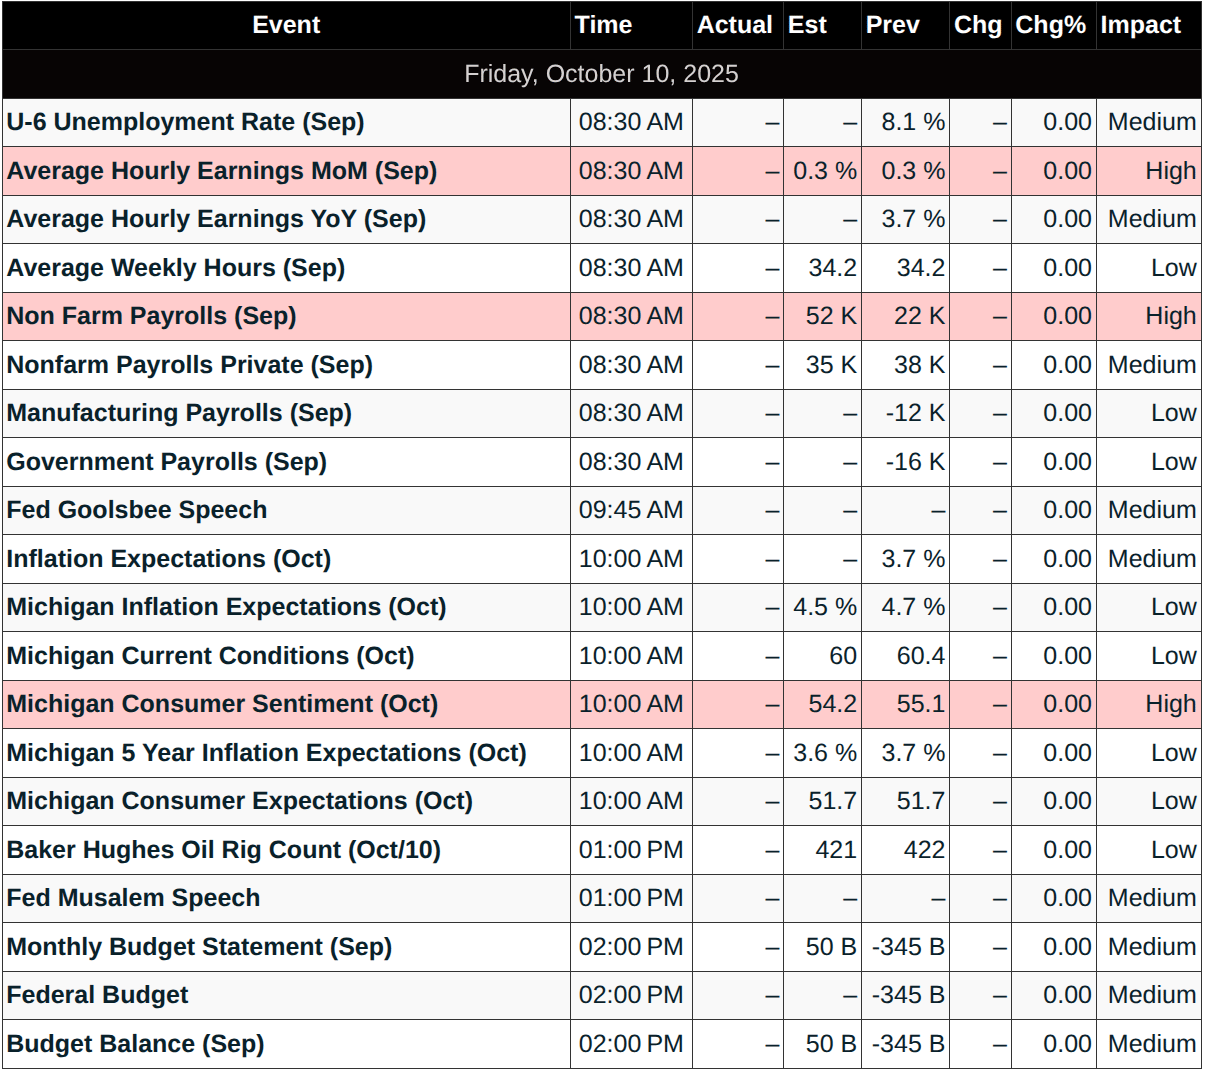The image size is (1229, 1079).
Task: Open the Monthly Budget Statement (Sep) event
Action: point(200,947)
